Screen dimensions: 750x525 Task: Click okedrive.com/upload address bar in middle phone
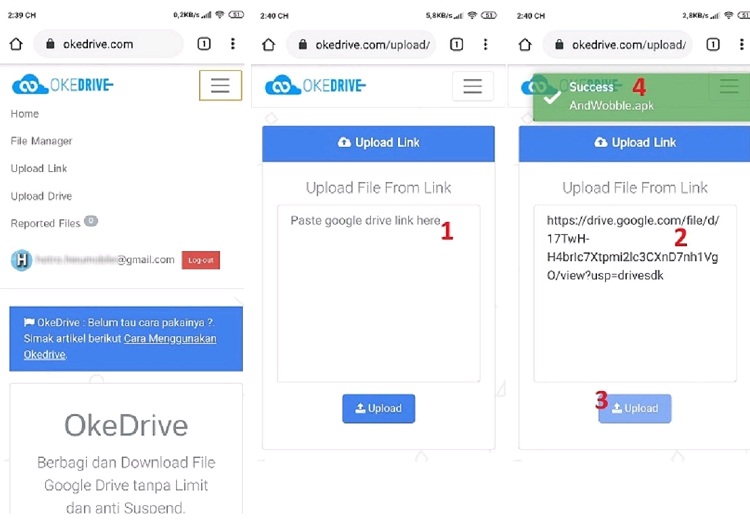[x=361, y=44]
